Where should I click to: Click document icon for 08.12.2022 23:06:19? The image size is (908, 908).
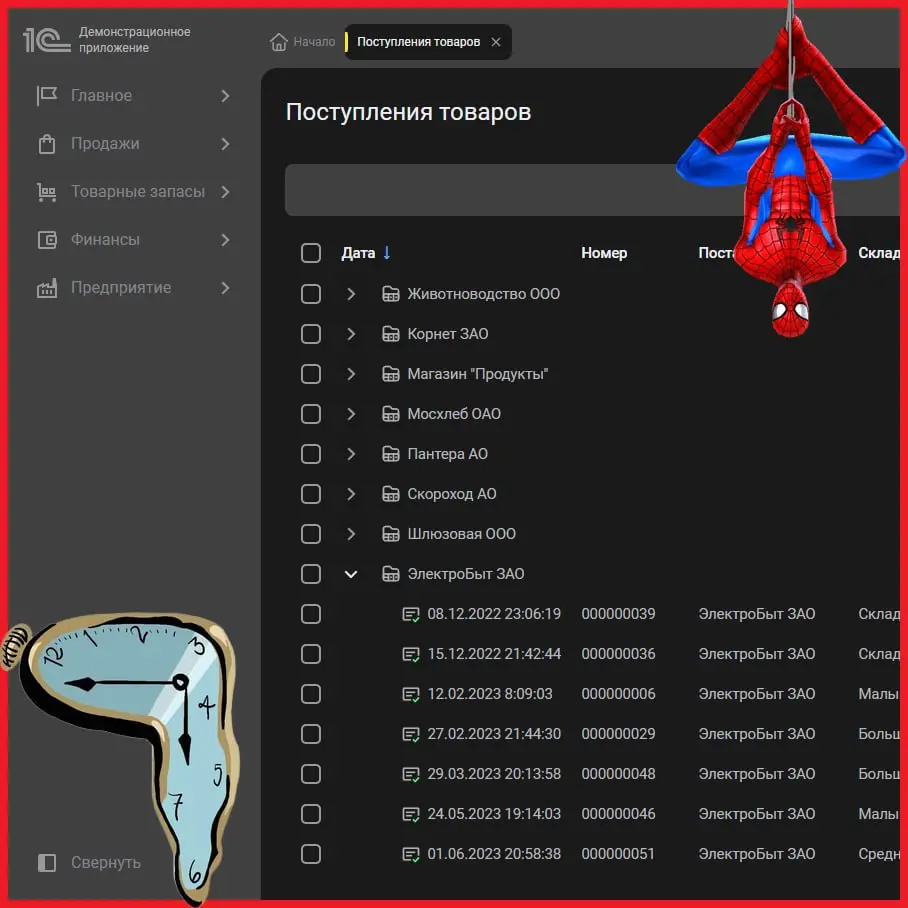411,614
